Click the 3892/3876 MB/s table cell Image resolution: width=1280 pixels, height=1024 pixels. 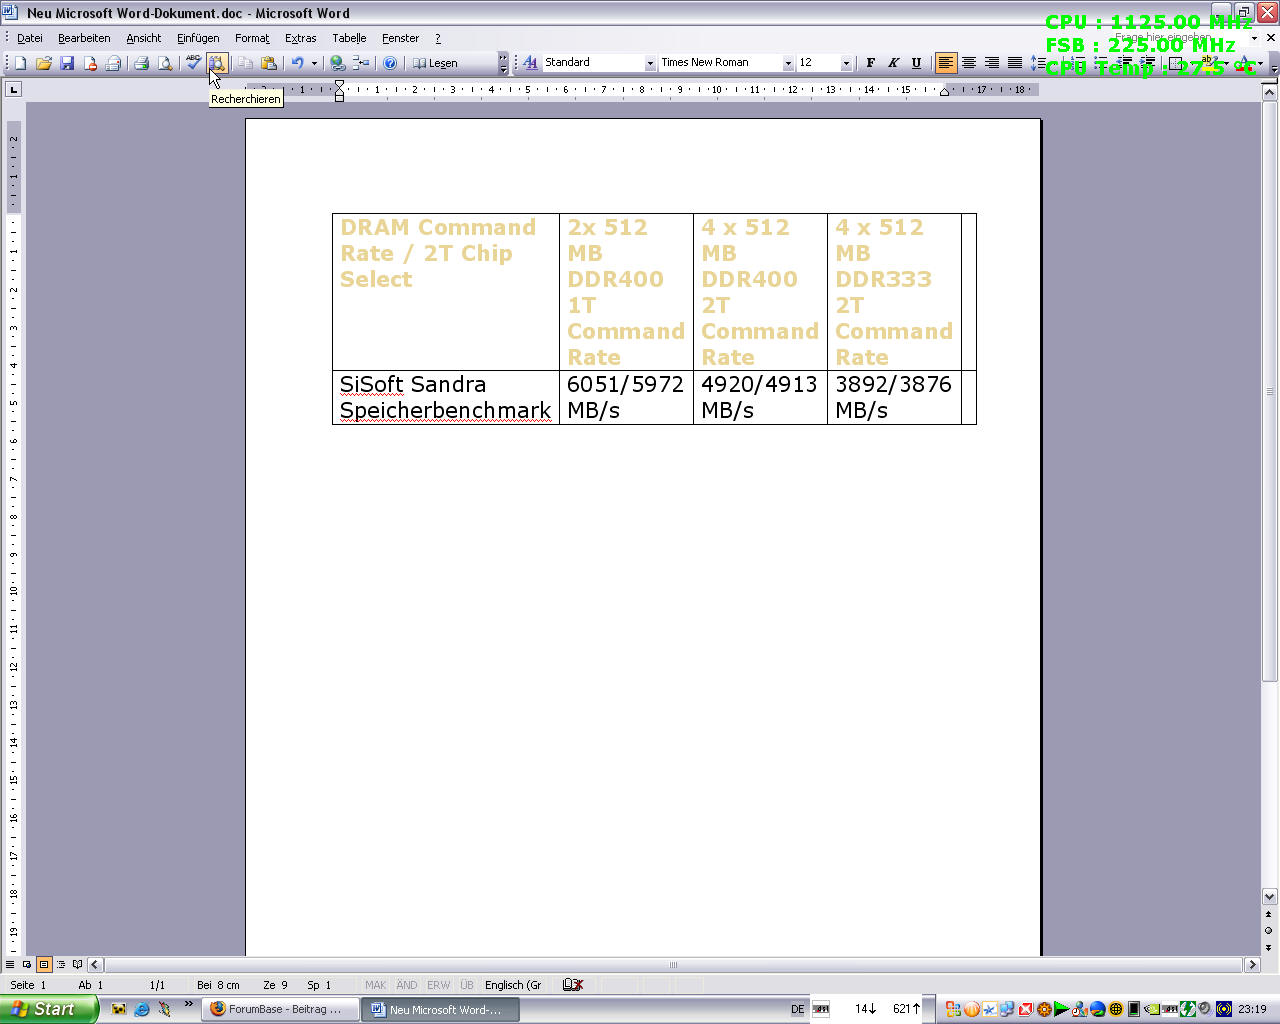pos(894,397)
